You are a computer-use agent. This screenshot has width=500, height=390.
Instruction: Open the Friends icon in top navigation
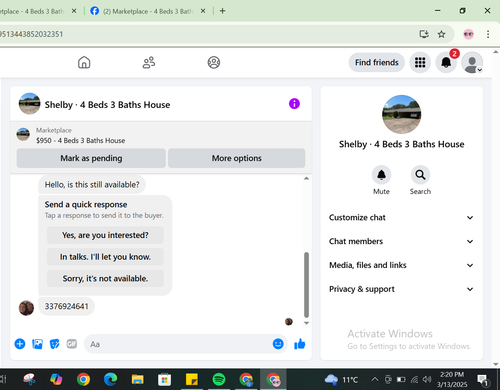[149, 62]
